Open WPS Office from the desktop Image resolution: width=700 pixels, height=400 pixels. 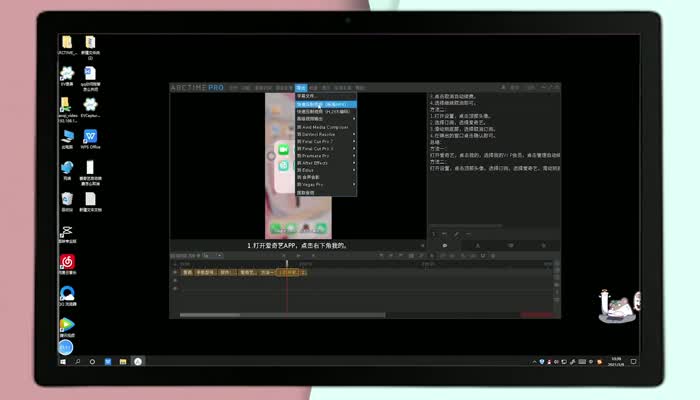coord(90,139)
